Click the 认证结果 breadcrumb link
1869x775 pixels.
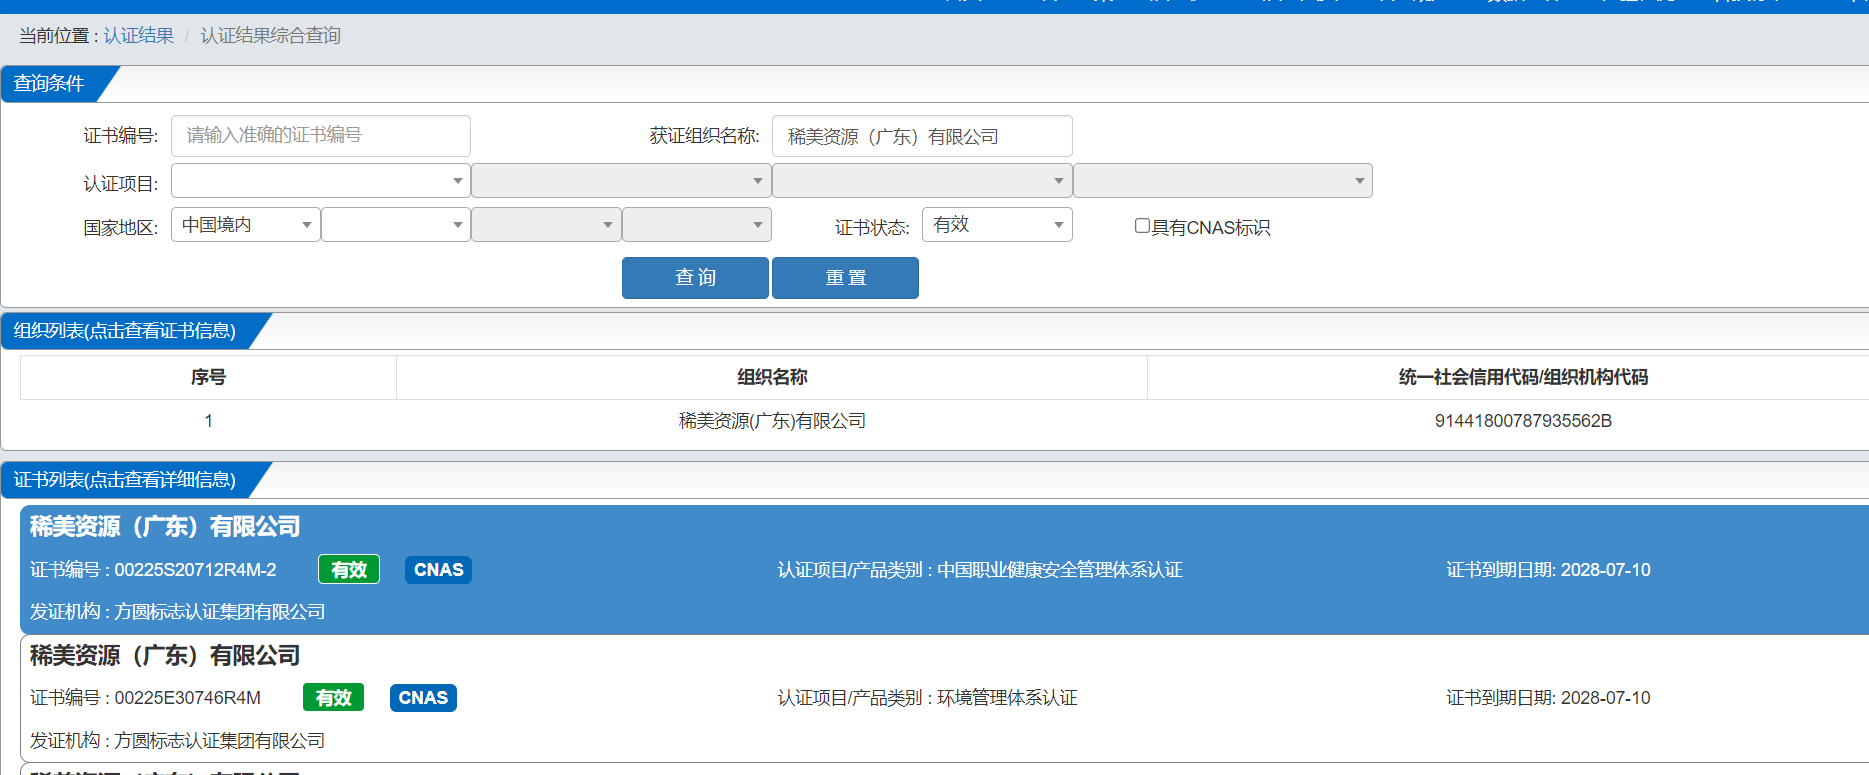coord(138,36)
